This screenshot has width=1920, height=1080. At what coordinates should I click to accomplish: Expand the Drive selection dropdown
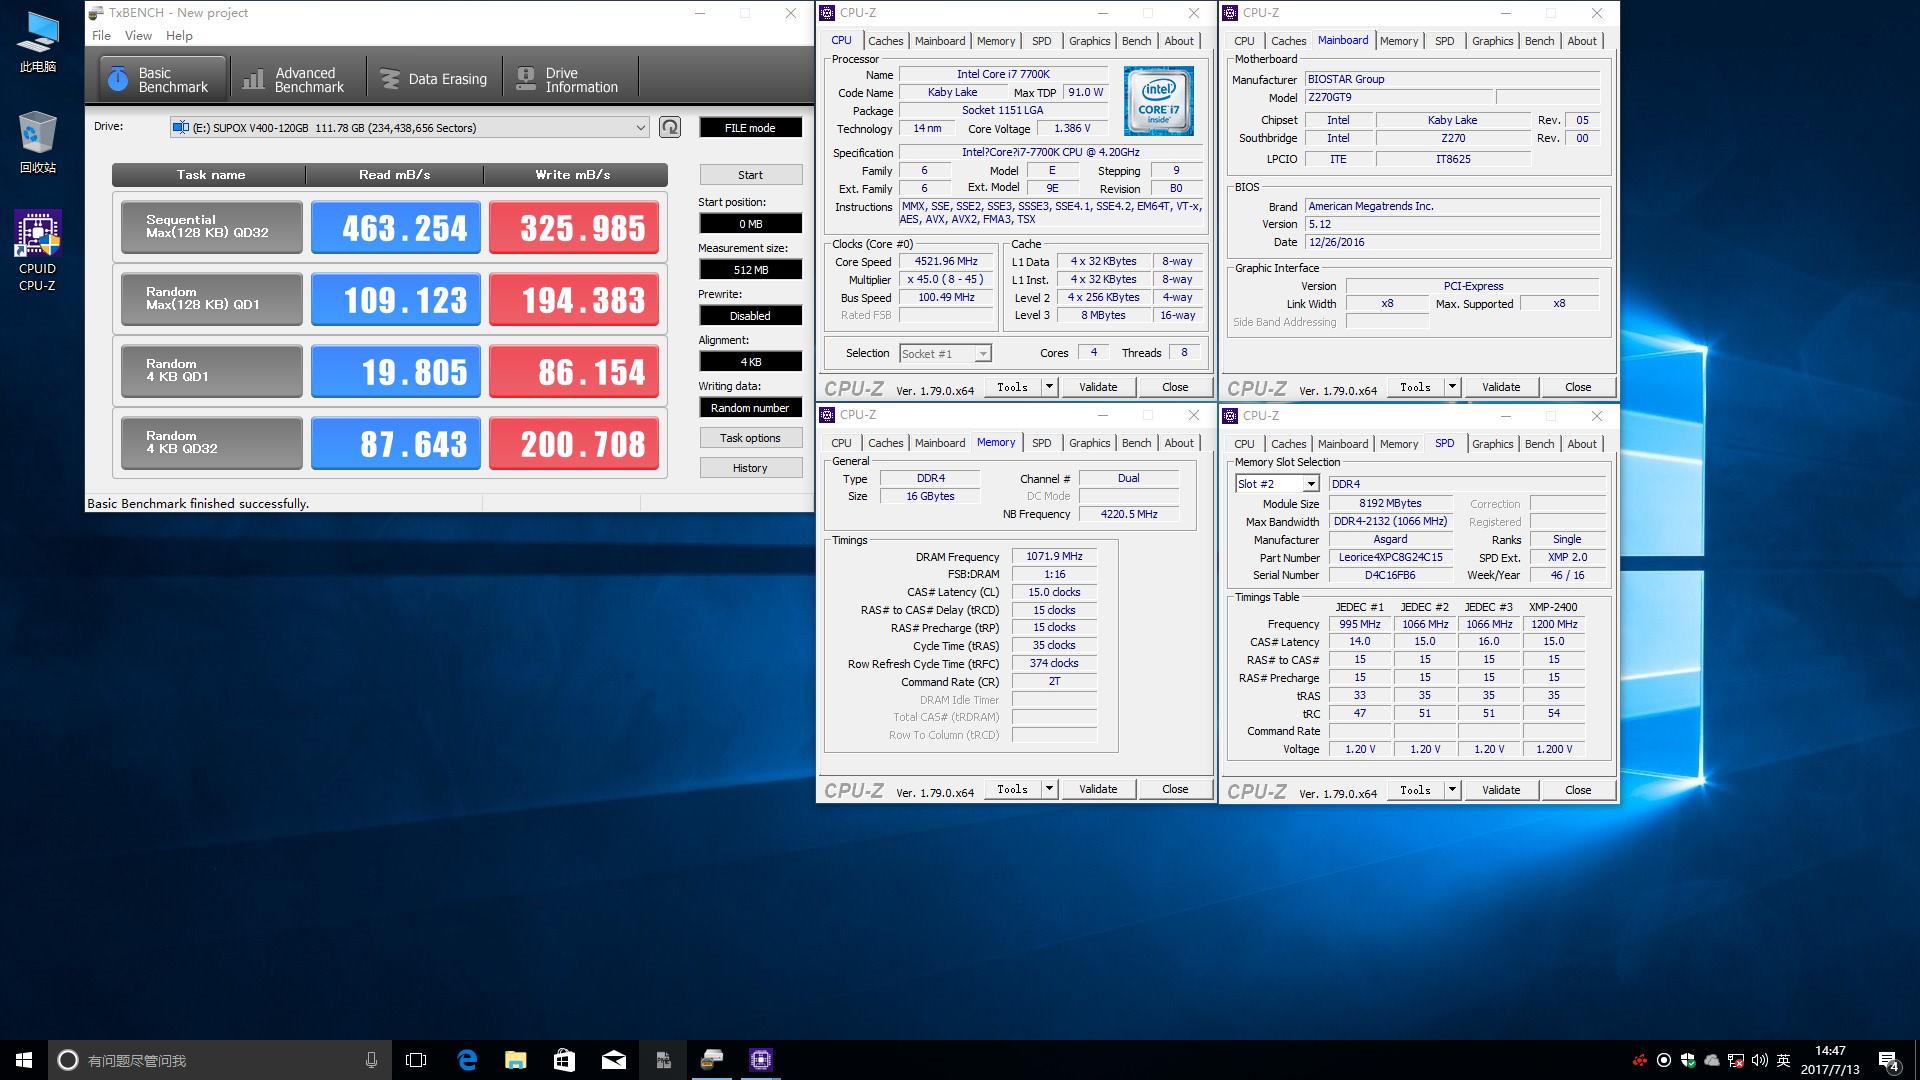[640, 127]
